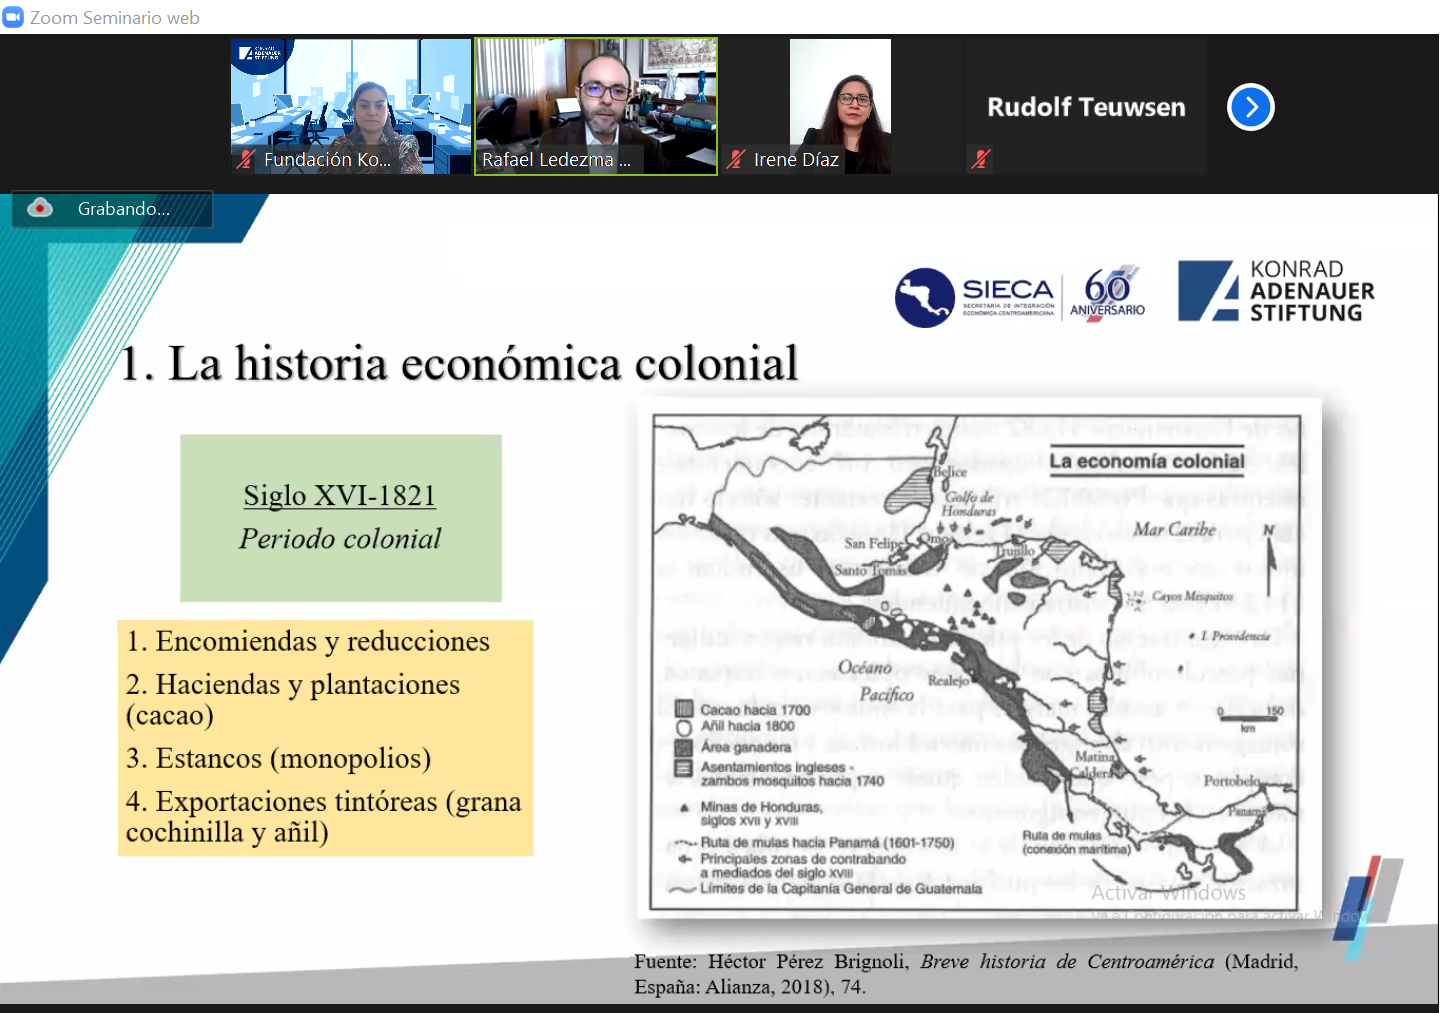This screenshot has height=1013, width=1441.
Task: Click the Rafael Ledezma name label
Action: 555,160
